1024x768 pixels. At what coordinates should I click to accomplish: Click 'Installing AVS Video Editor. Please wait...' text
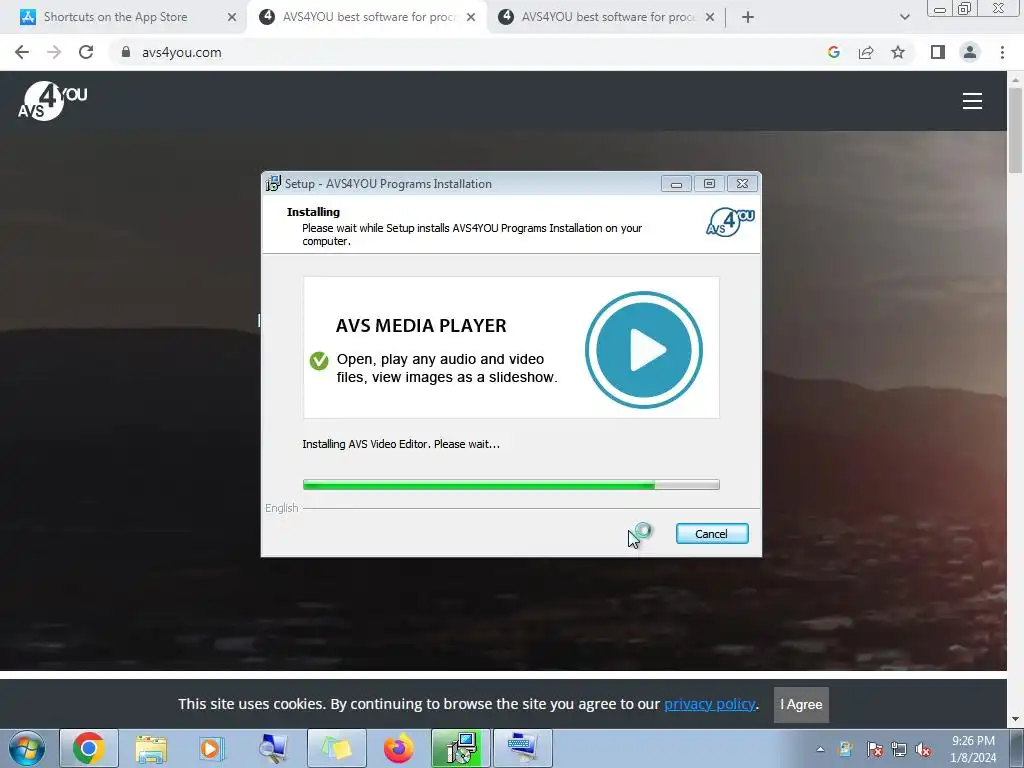pos(401,444)
